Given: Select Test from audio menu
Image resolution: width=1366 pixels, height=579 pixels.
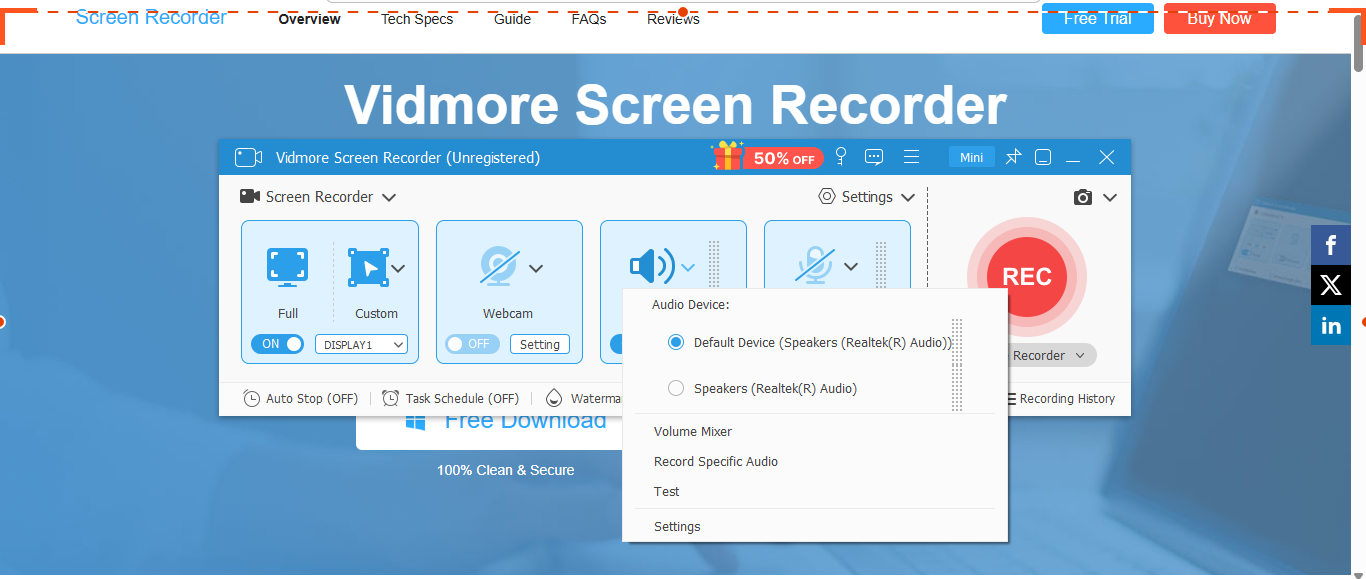Looking at the screenshot, I should 667,492.
